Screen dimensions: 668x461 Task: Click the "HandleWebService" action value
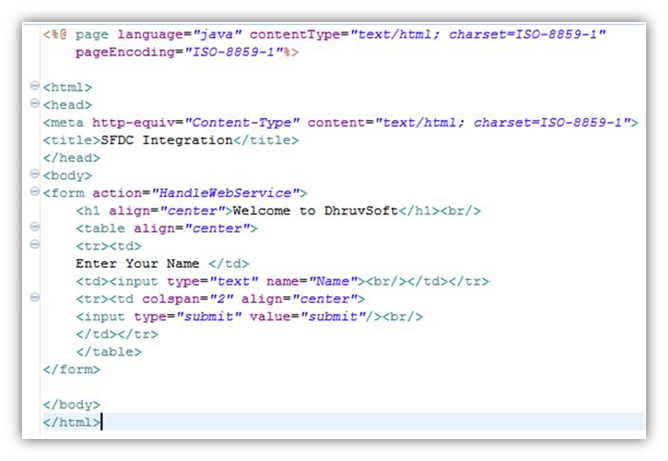coord(225,193)
